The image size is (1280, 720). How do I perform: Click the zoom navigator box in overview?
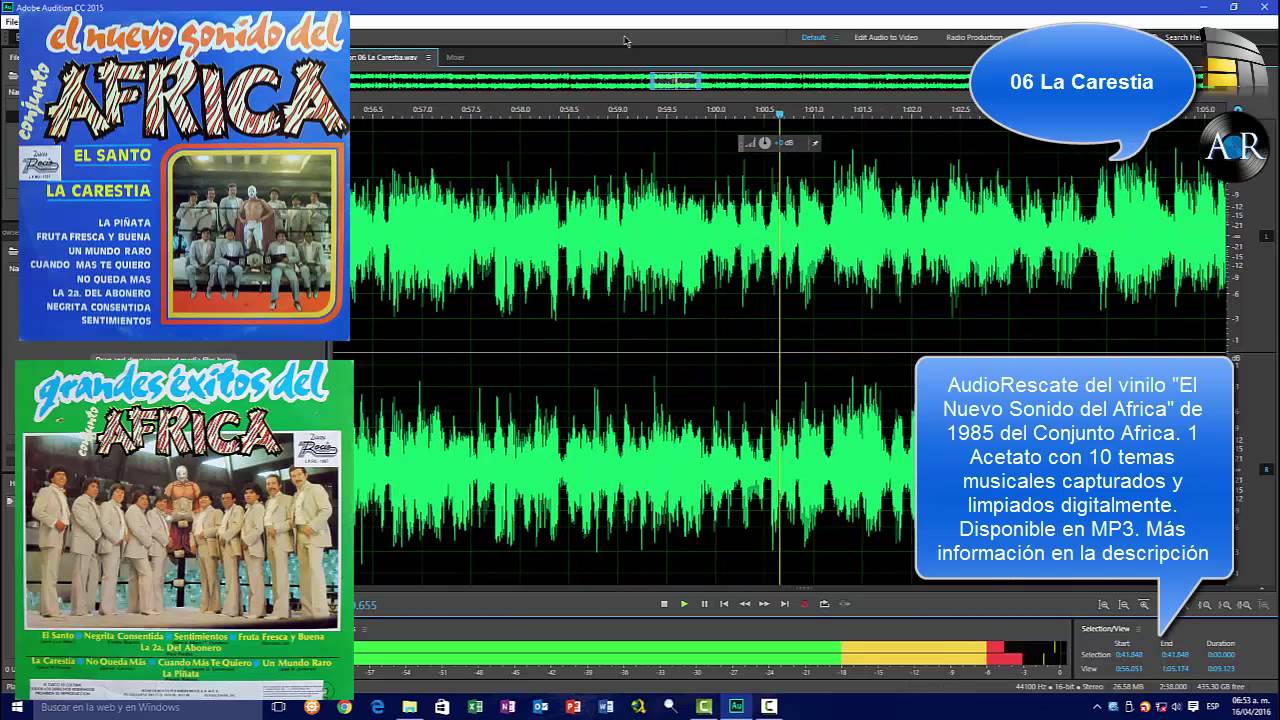coord(675,80)
